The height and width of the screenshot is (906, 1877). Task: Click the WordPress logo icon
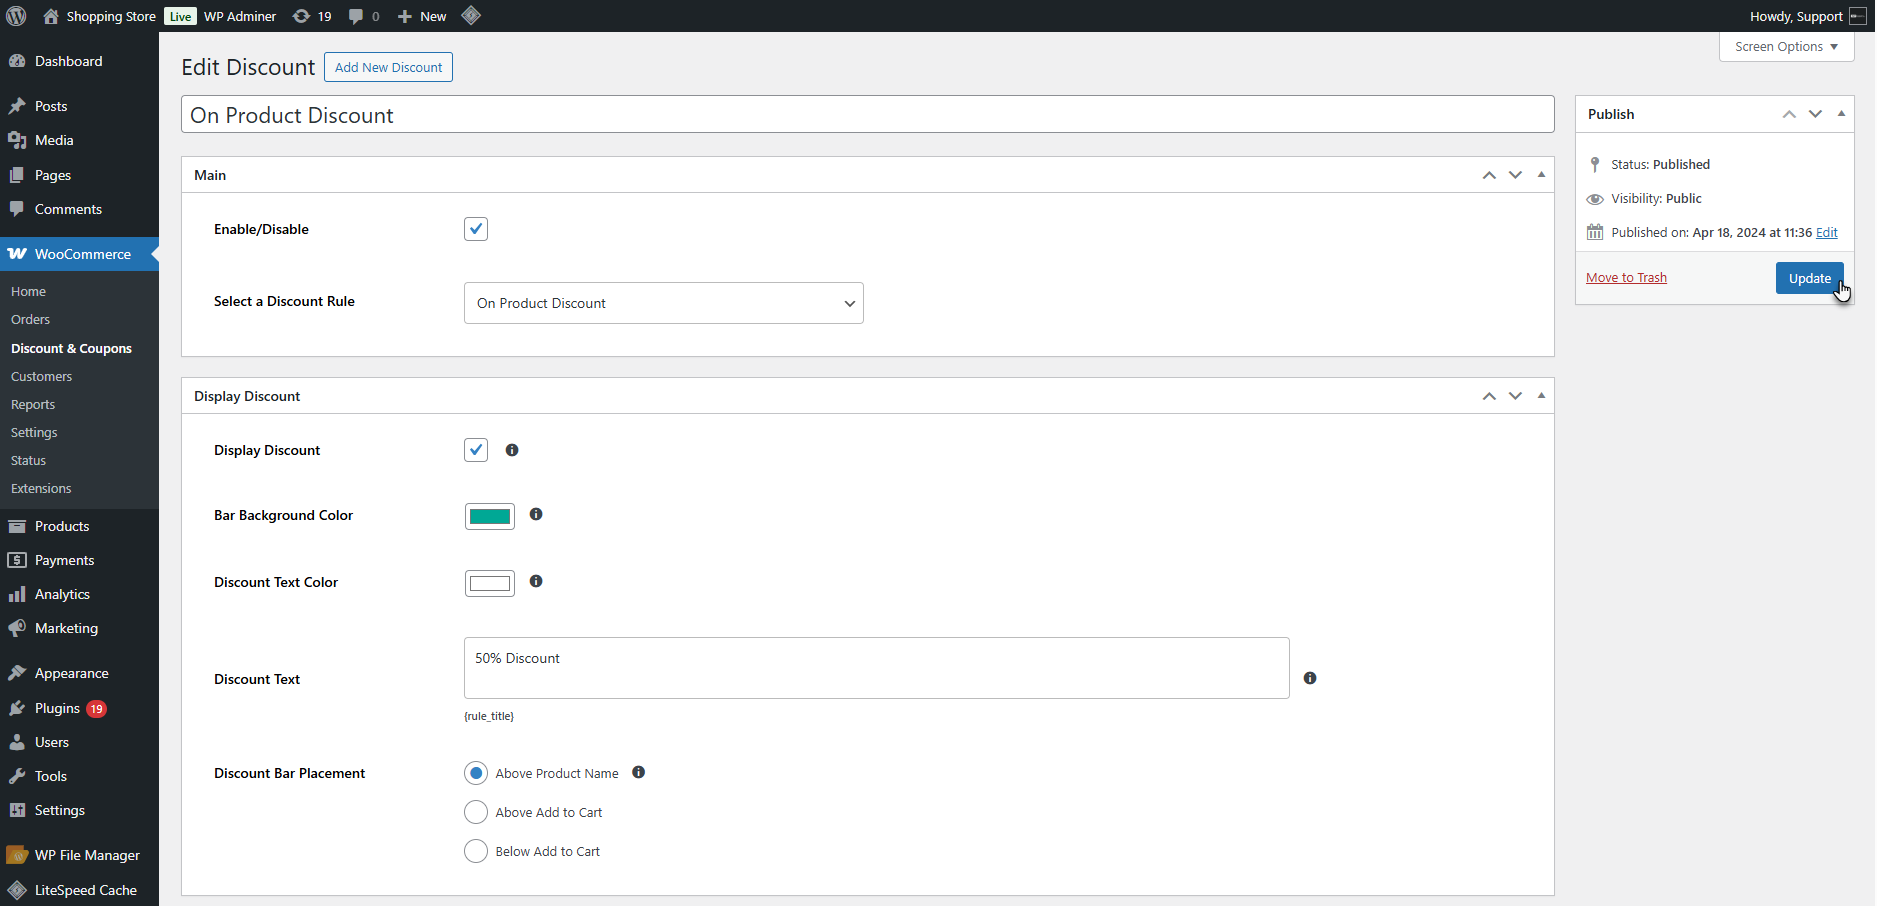click(x=16, y=16)
